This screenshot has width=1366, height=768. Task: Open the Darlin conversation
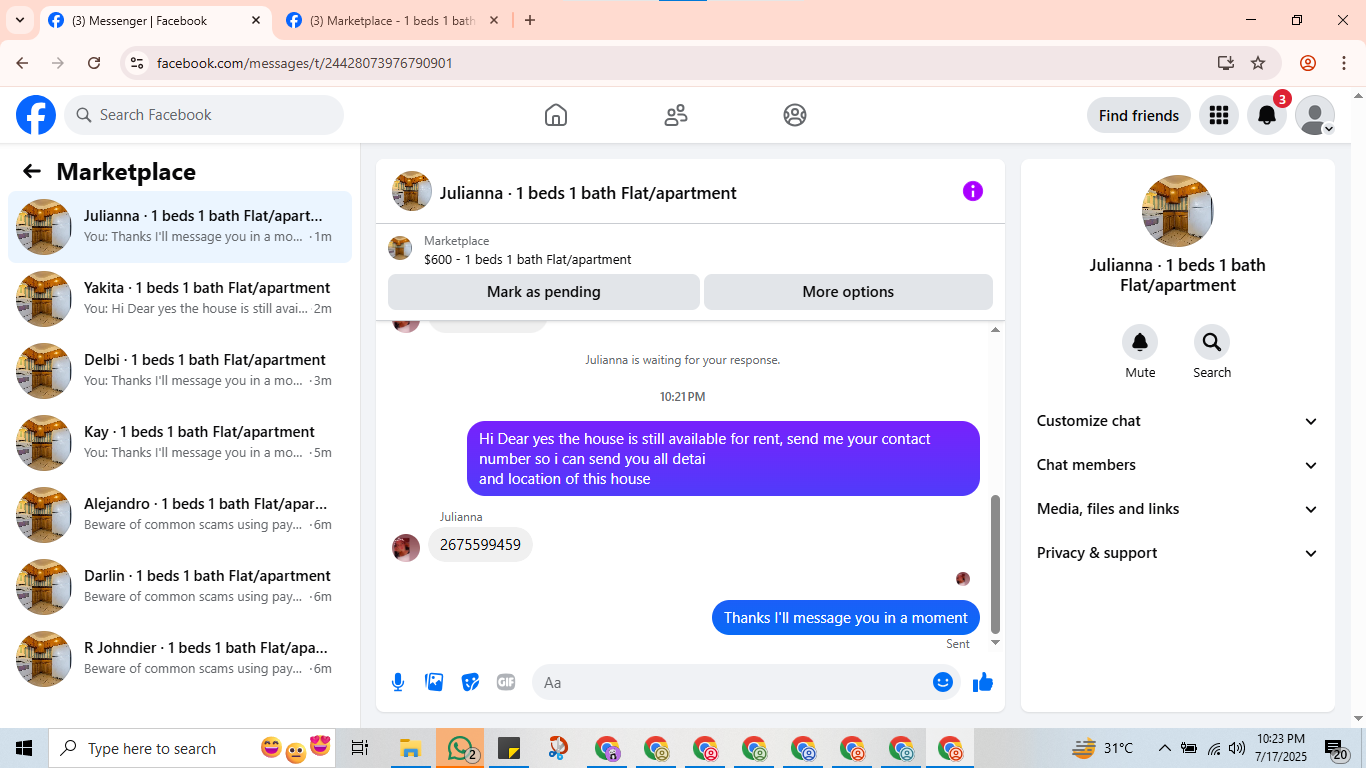click(x=180, y=587)
